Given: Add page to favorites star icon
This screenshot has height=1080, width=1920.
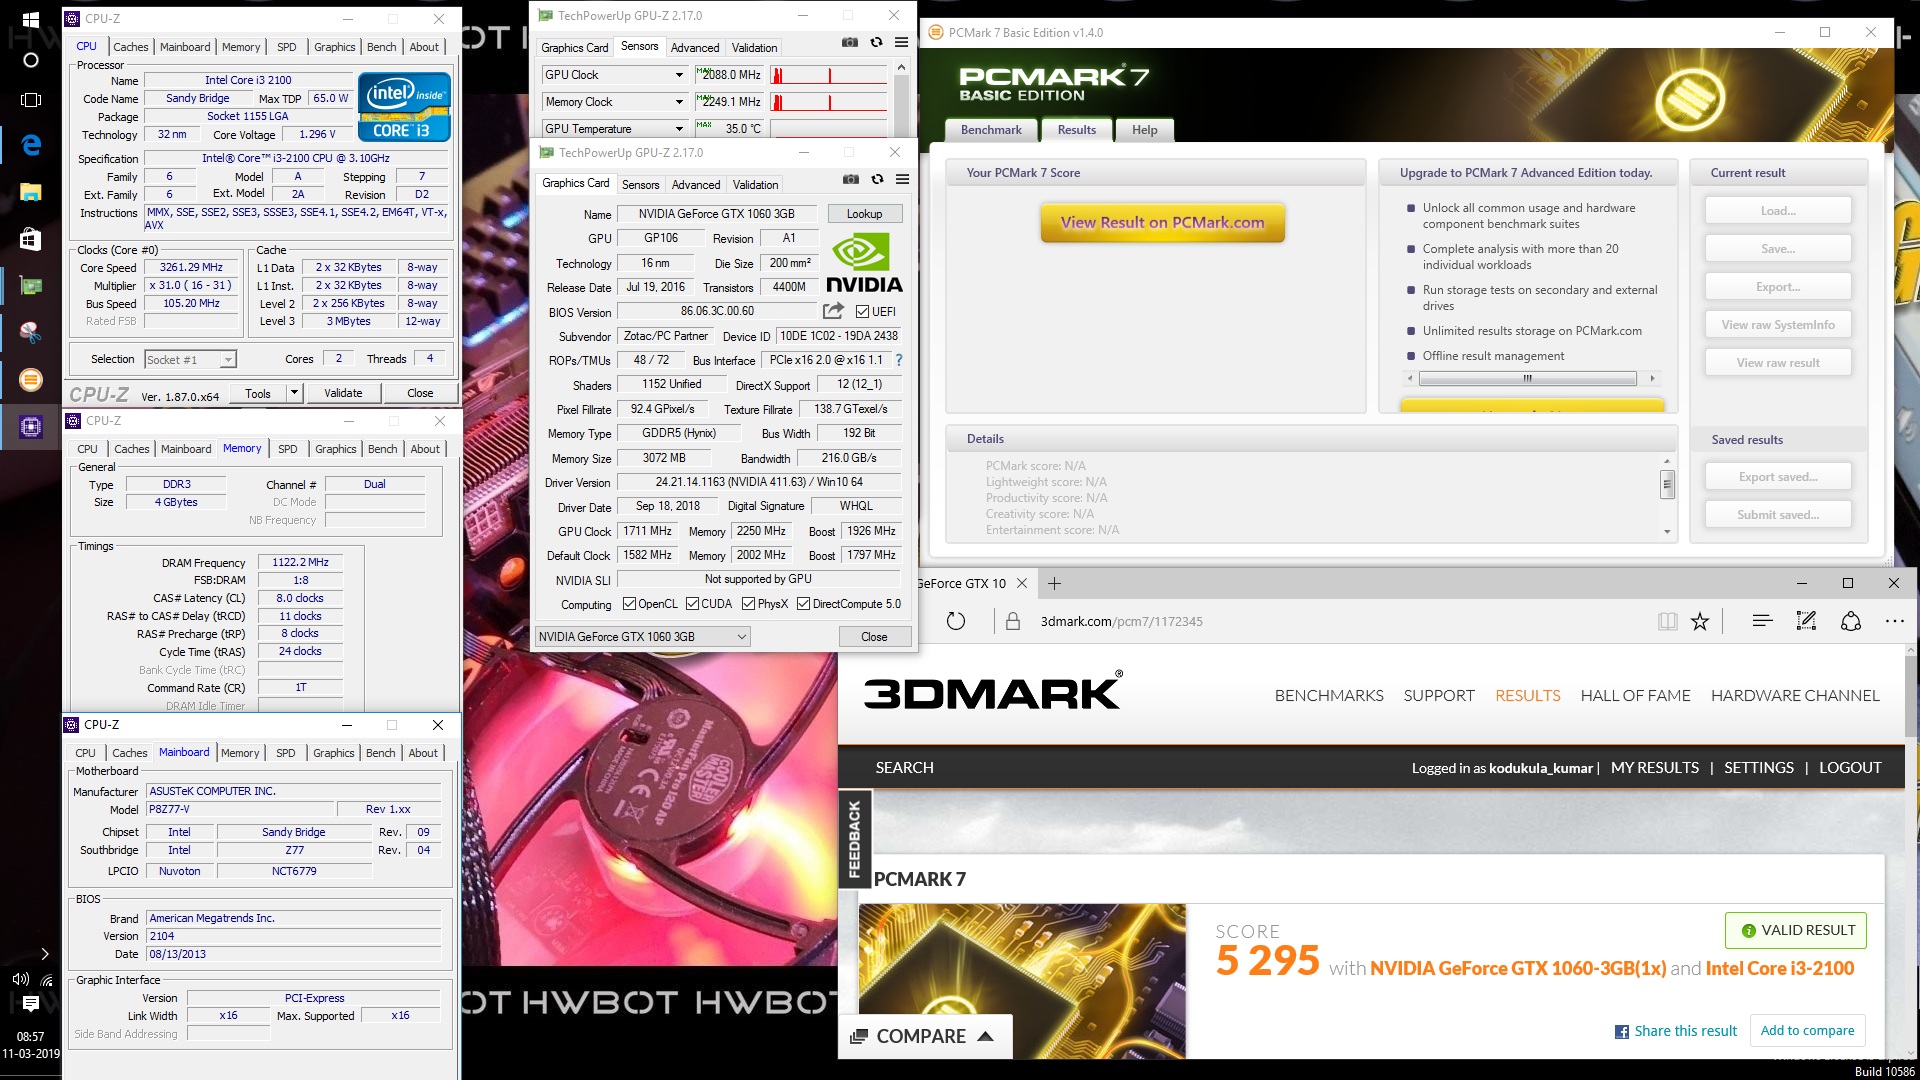Looking at the screenshot, I should [1699, 621].
